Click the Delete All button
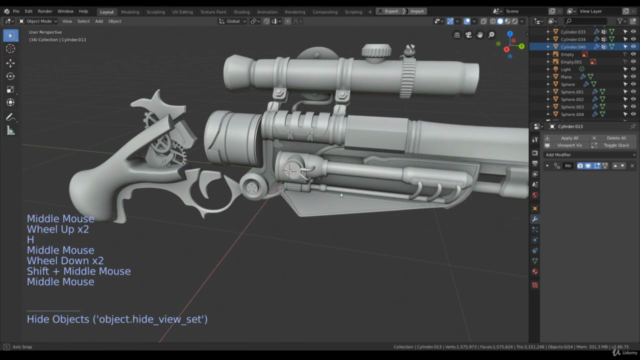The width and height of the screenshot is (640, 360). tap(613, 138)
